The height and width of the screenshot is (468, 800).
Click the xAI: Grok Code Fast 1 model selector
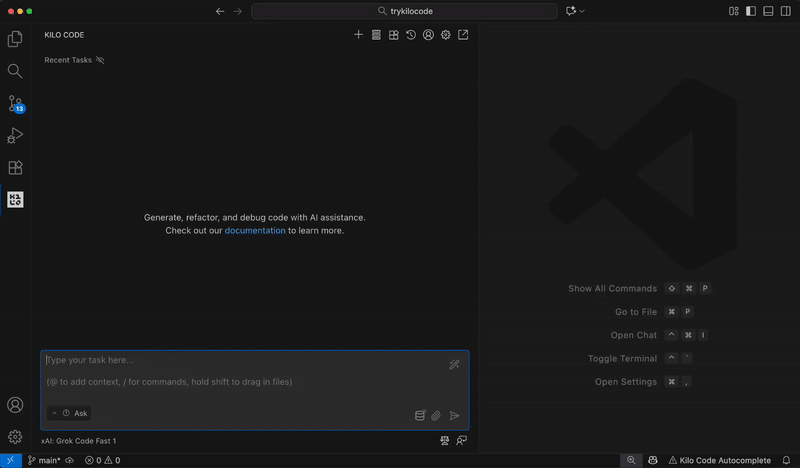79,441
